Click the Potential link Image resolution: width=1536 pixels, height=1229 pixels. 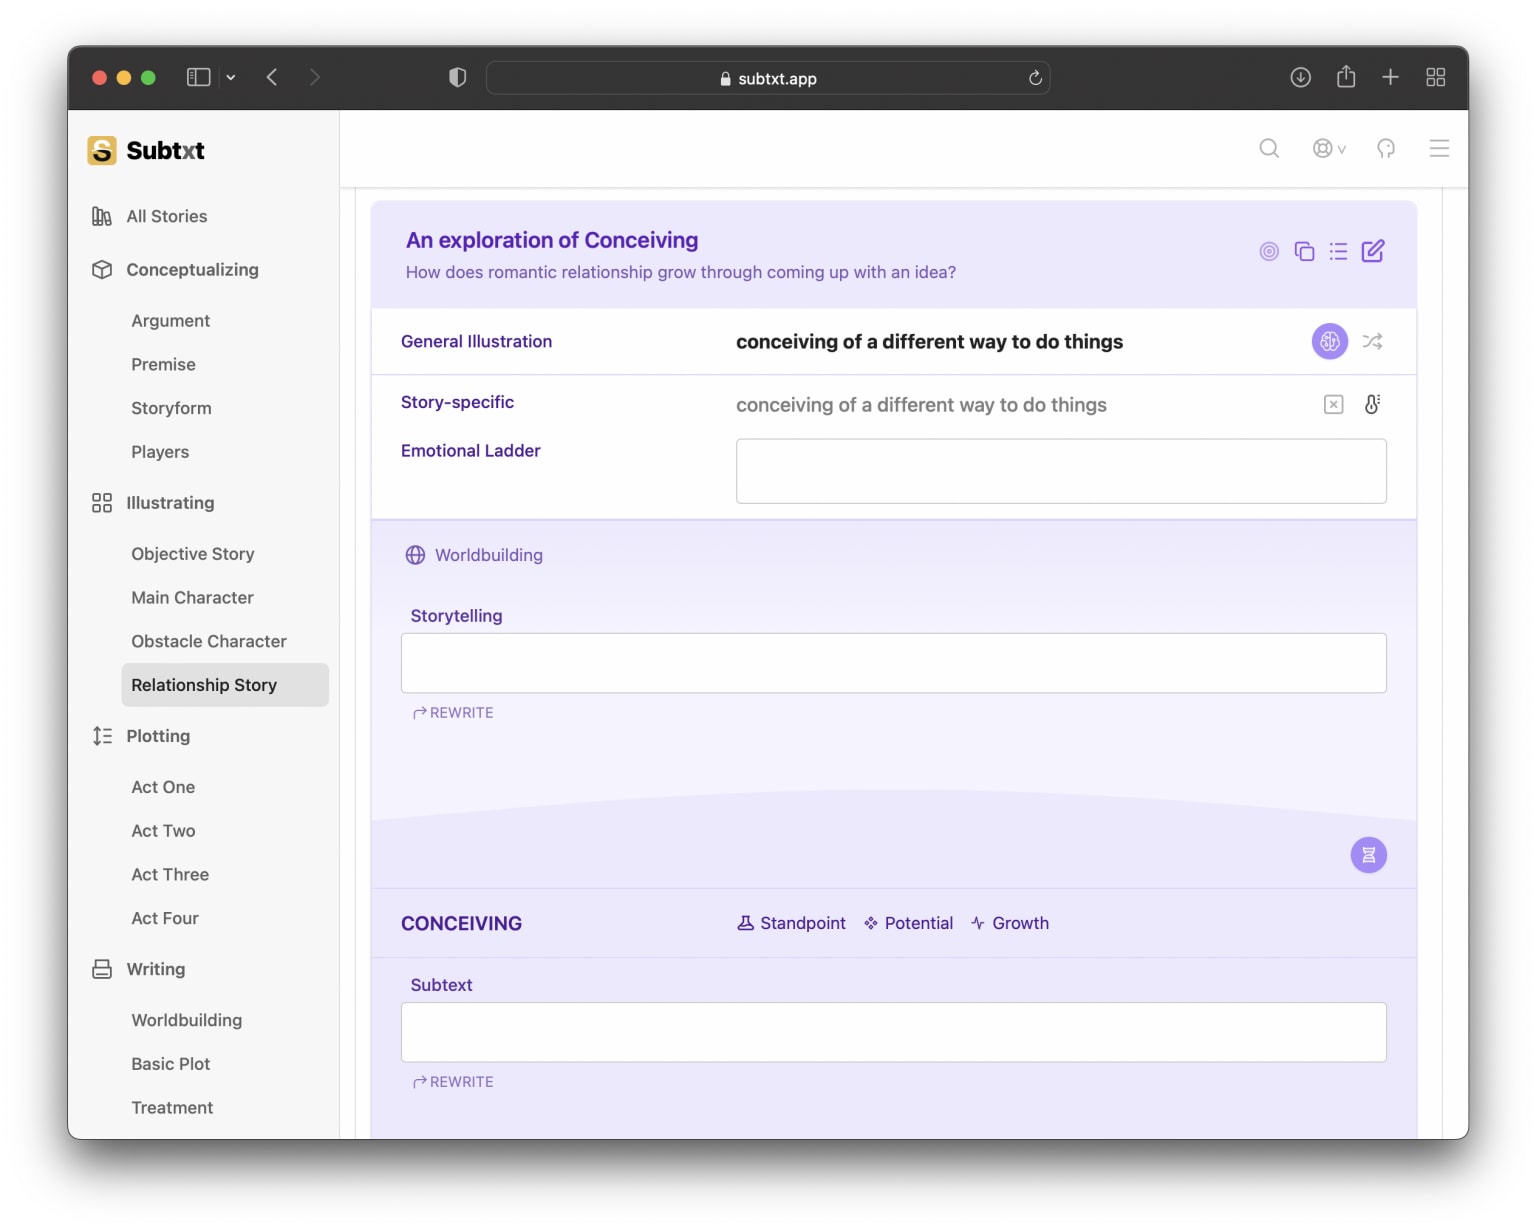point(909,923)
